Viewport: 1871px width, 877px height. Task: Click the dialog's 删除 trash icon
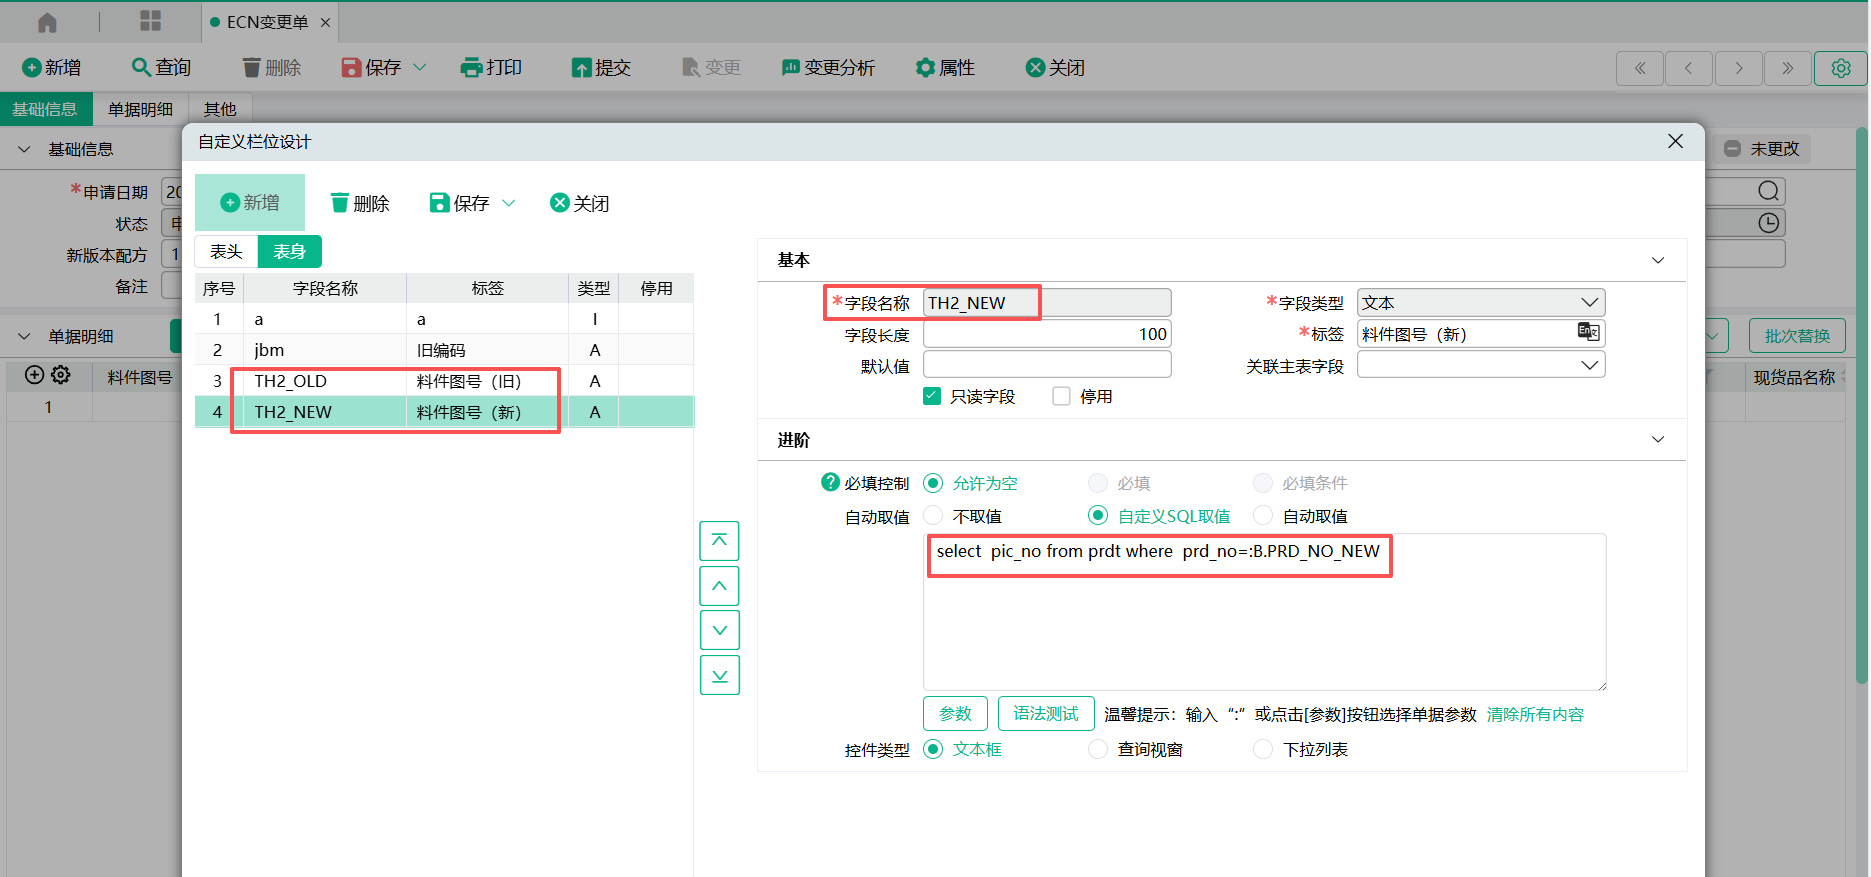(340, 203)
